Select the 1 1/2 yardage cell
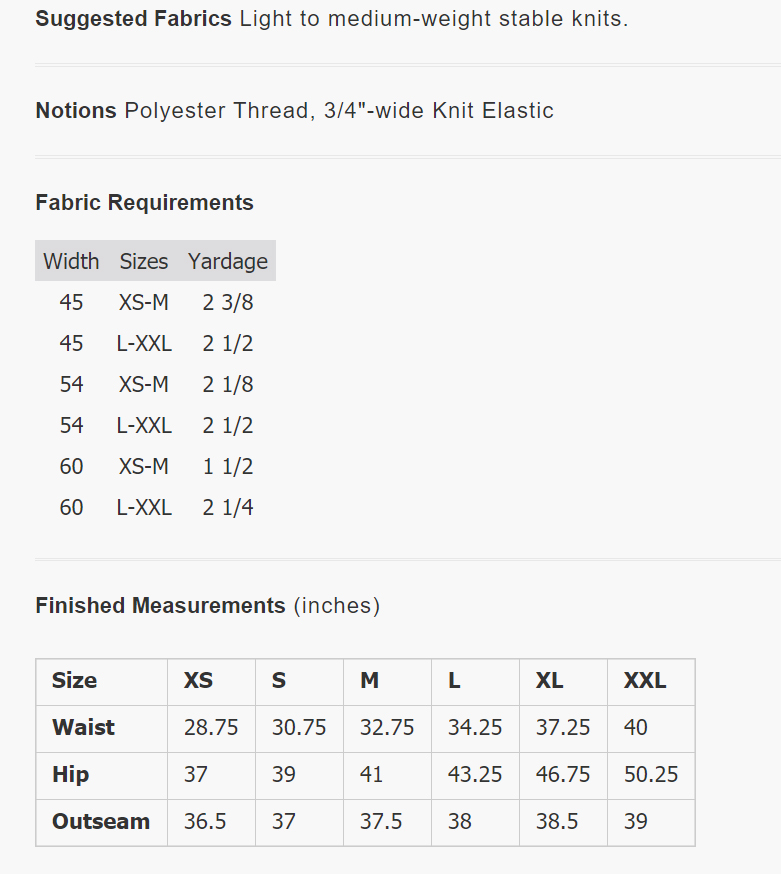 pyautogui.click(x=228, y=466)
